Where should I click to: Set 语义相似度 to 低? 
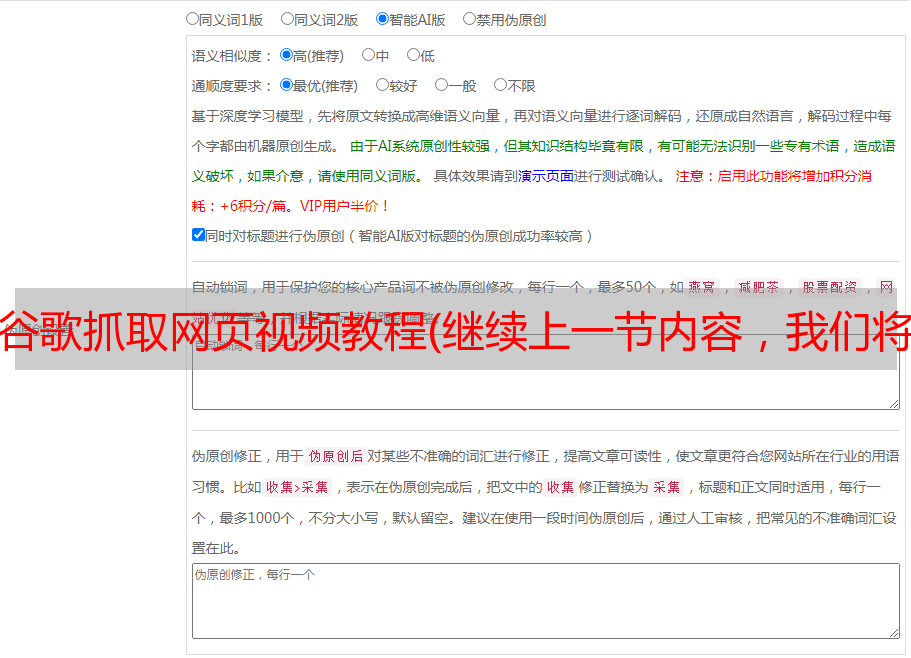point(413,55)
